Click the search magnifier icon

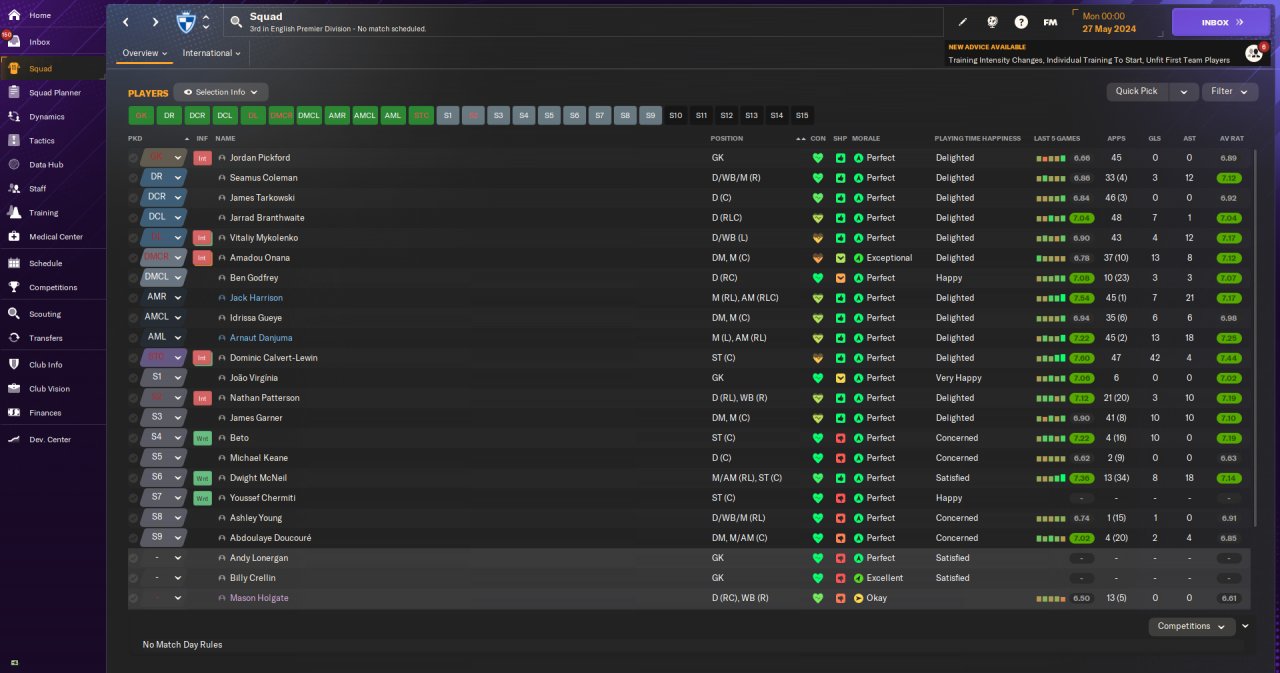(236, 21)
